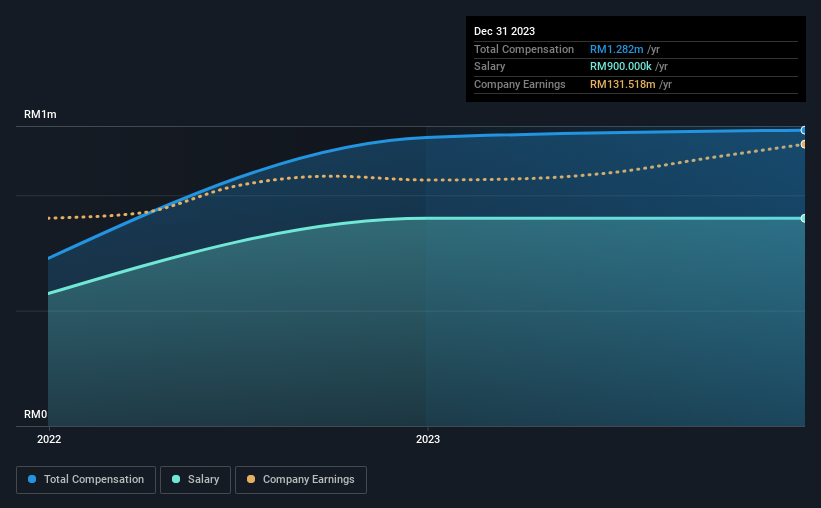Select the Total Compensation end data point
The image size is (821, 508).
804,130
